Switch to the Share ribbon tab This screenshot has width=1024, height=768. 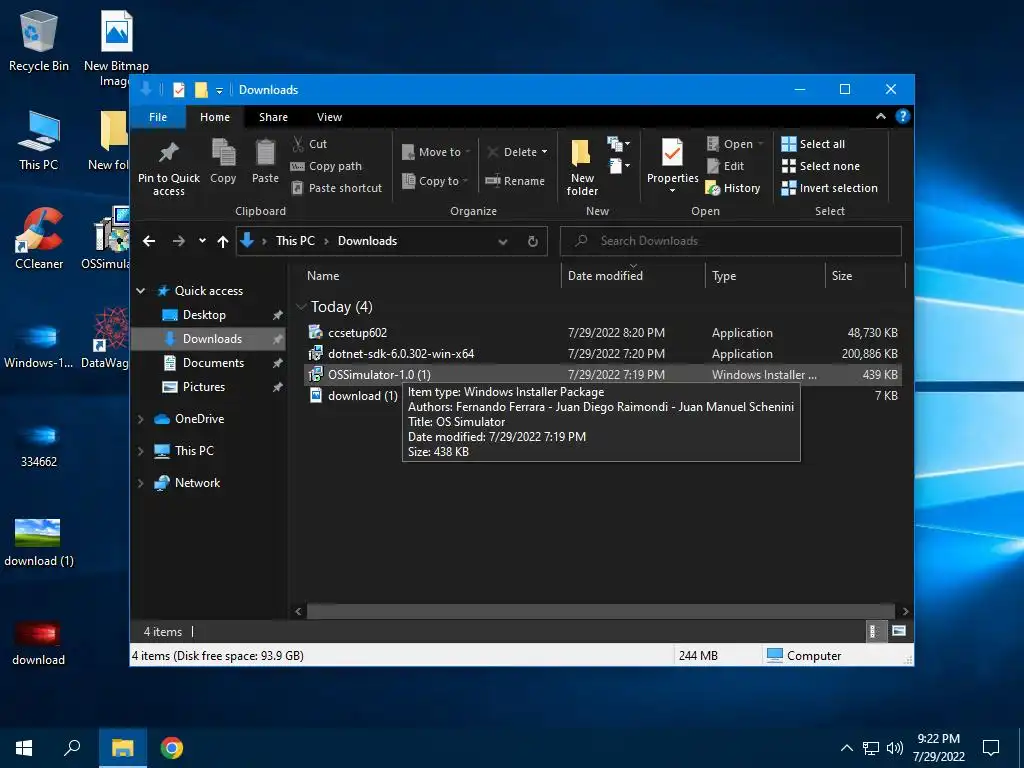click(273, 117)
